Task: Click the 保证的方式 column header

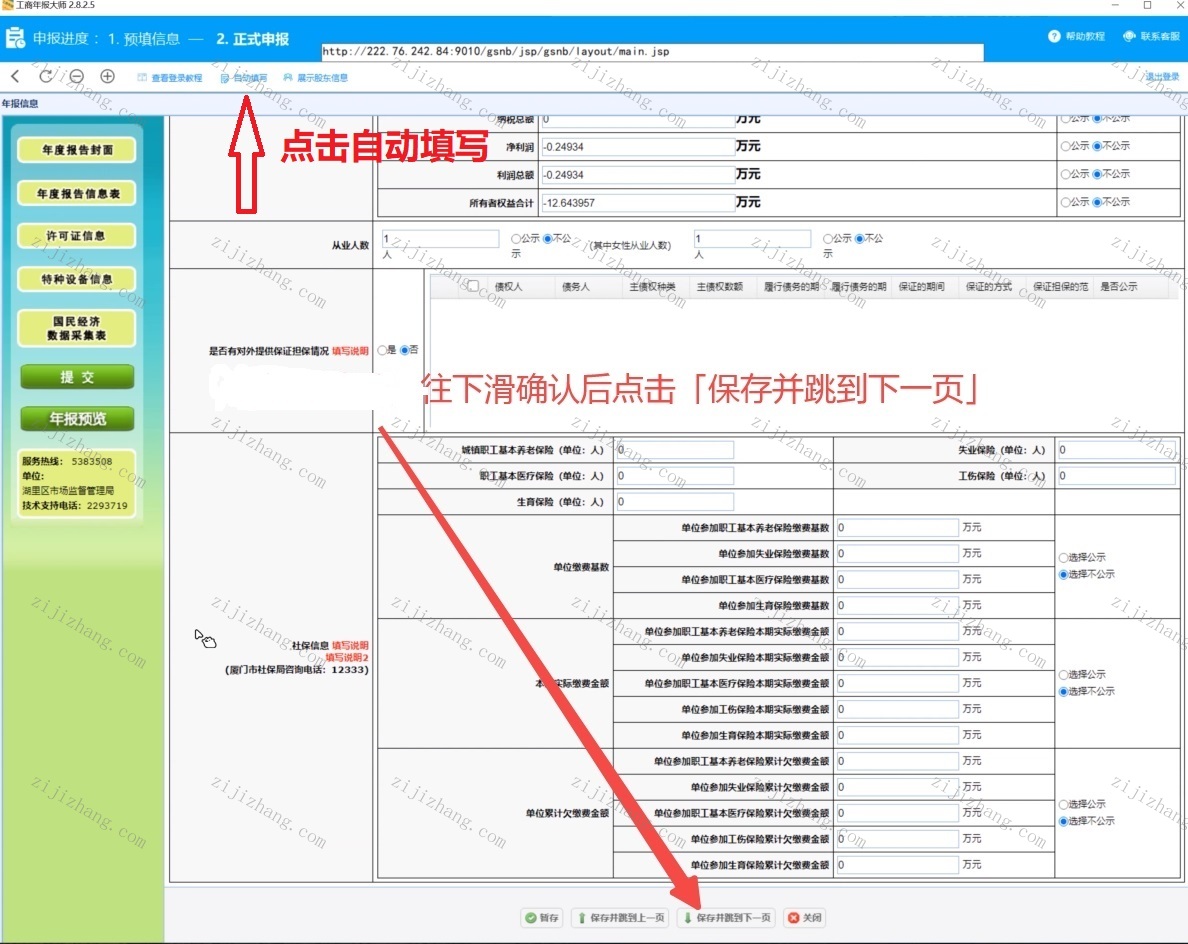Action: click(x=989, y=286)
